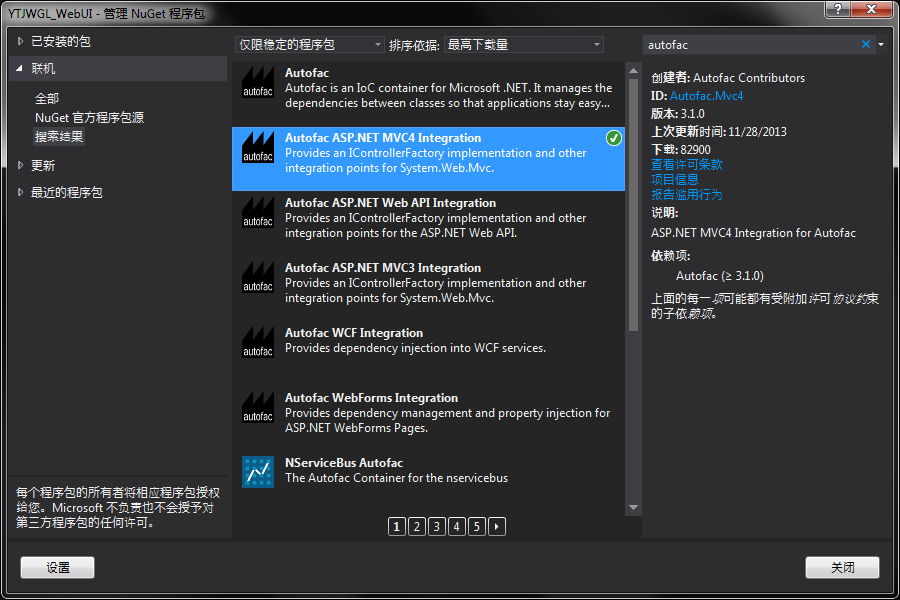Viewport: 900px width, 600px height.
Task: Open the 项目信息 link
Action: (674, 179)
